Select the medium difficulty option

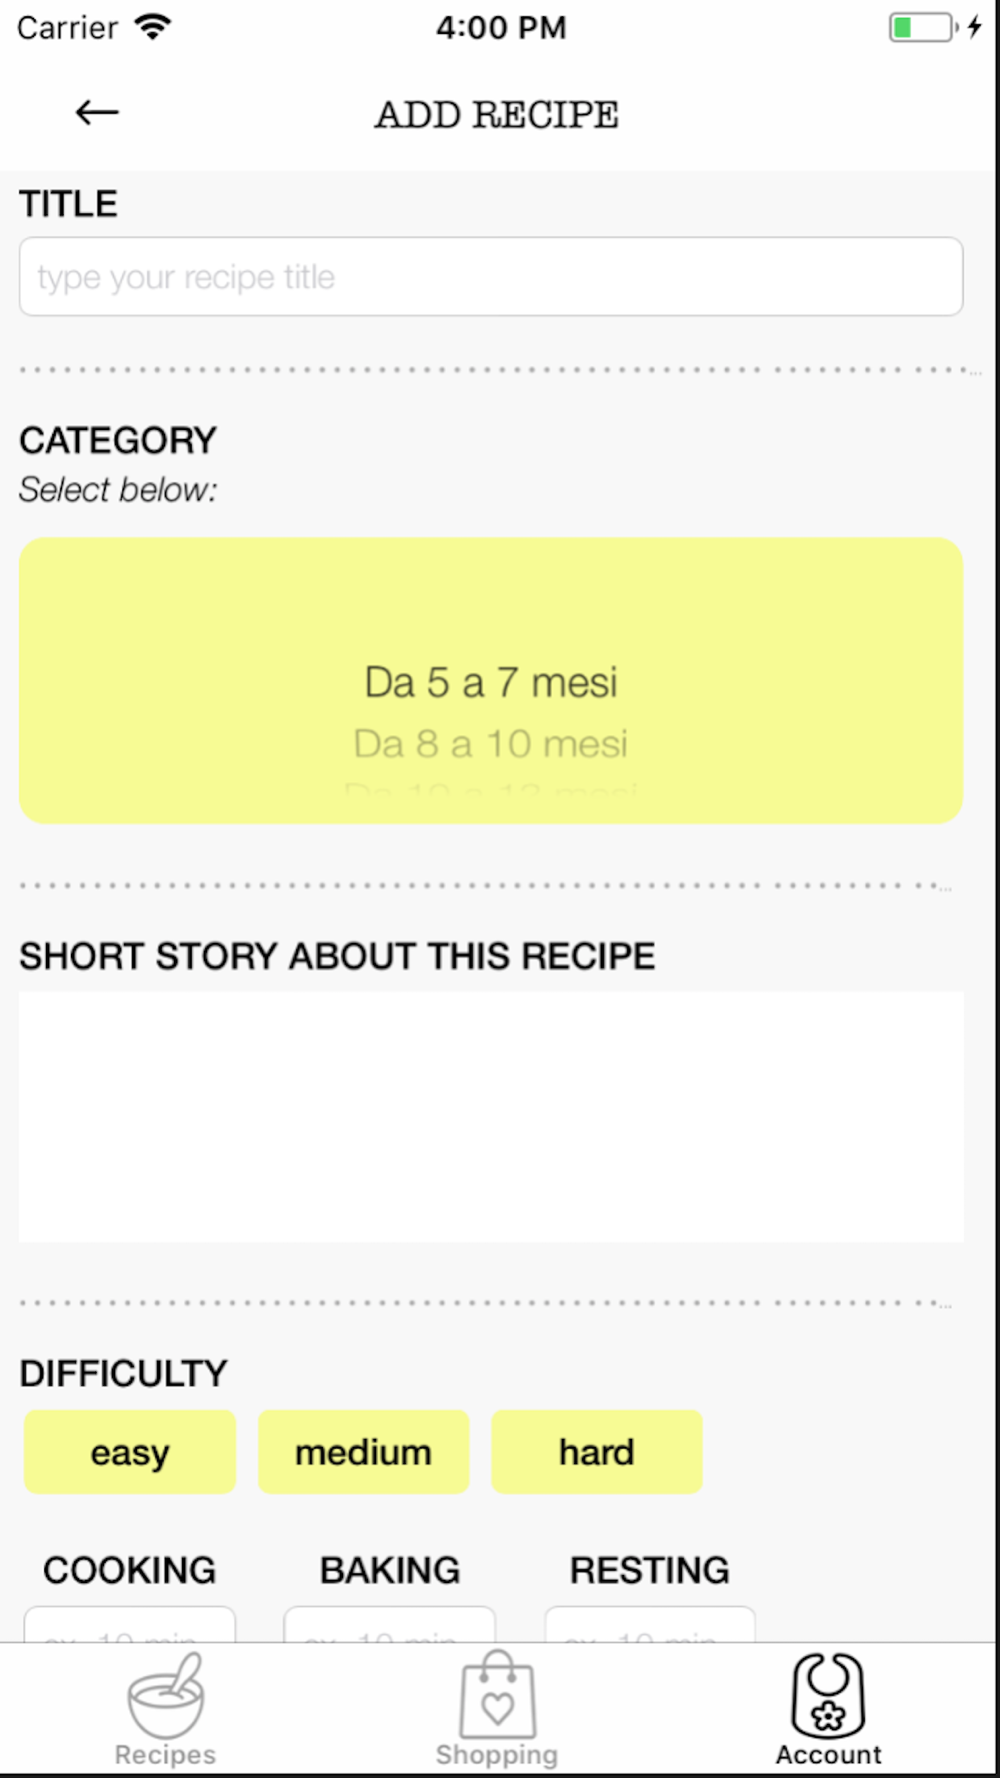coord(363,1452)
